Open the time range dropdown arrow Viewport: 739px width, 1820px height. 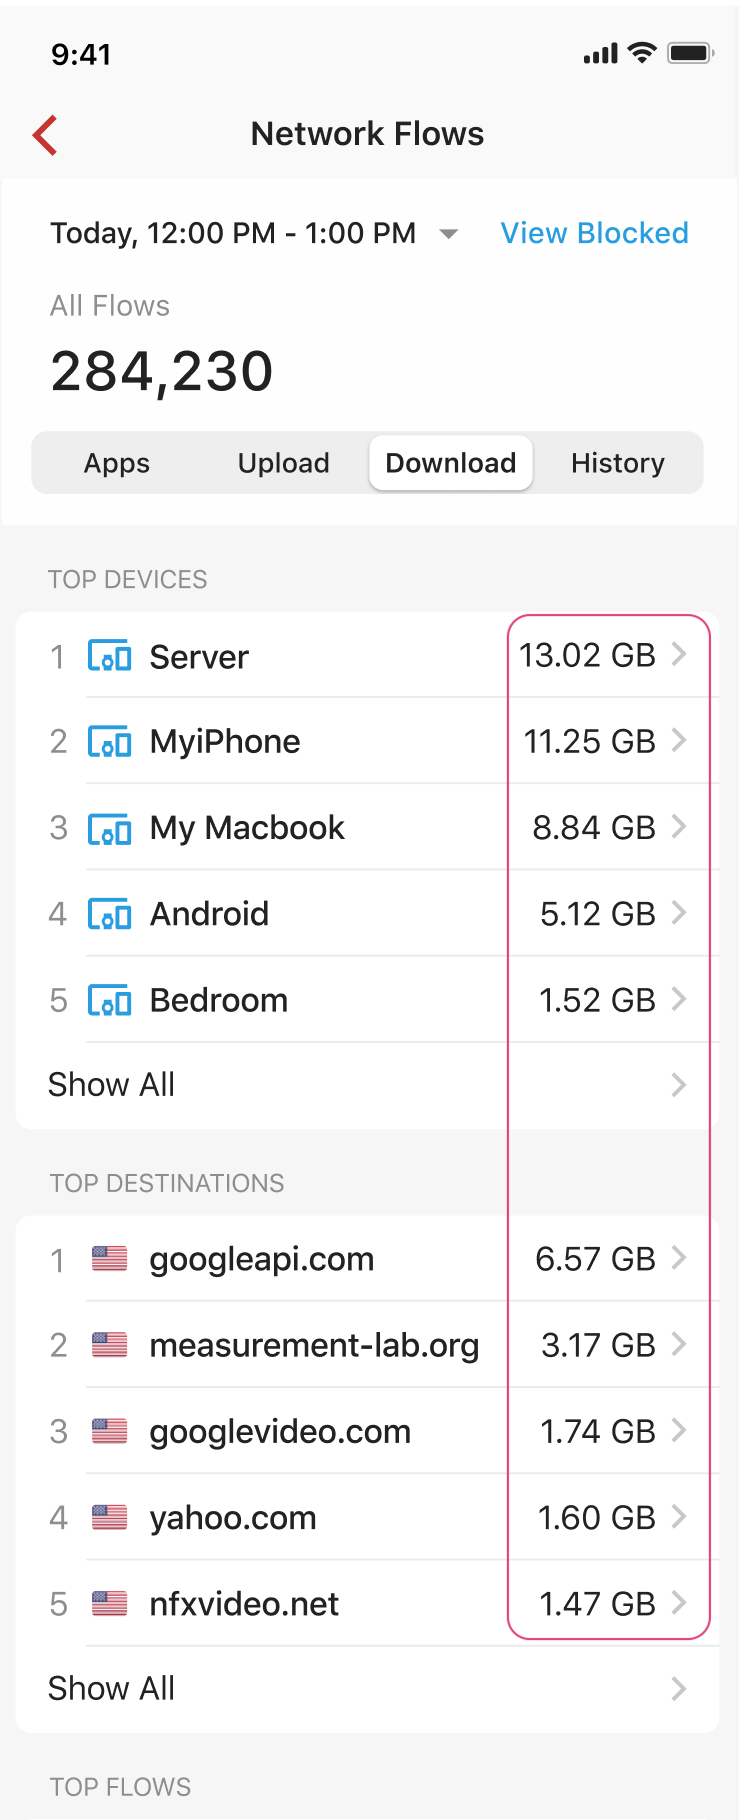[449, 234]
